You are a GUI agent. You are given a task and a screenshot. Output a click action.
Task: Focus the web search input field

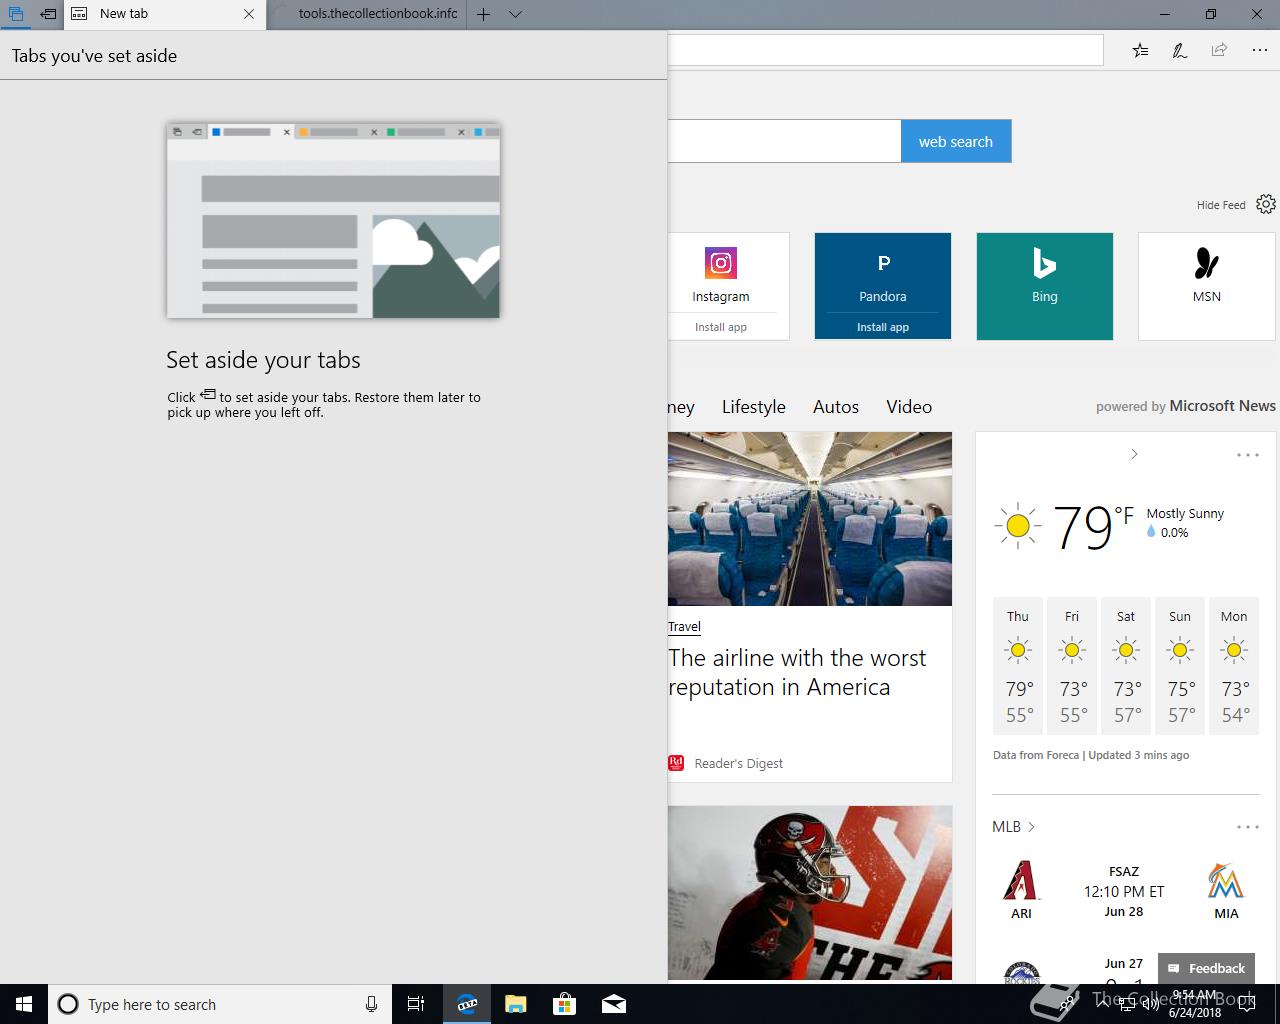click(784, 141)
